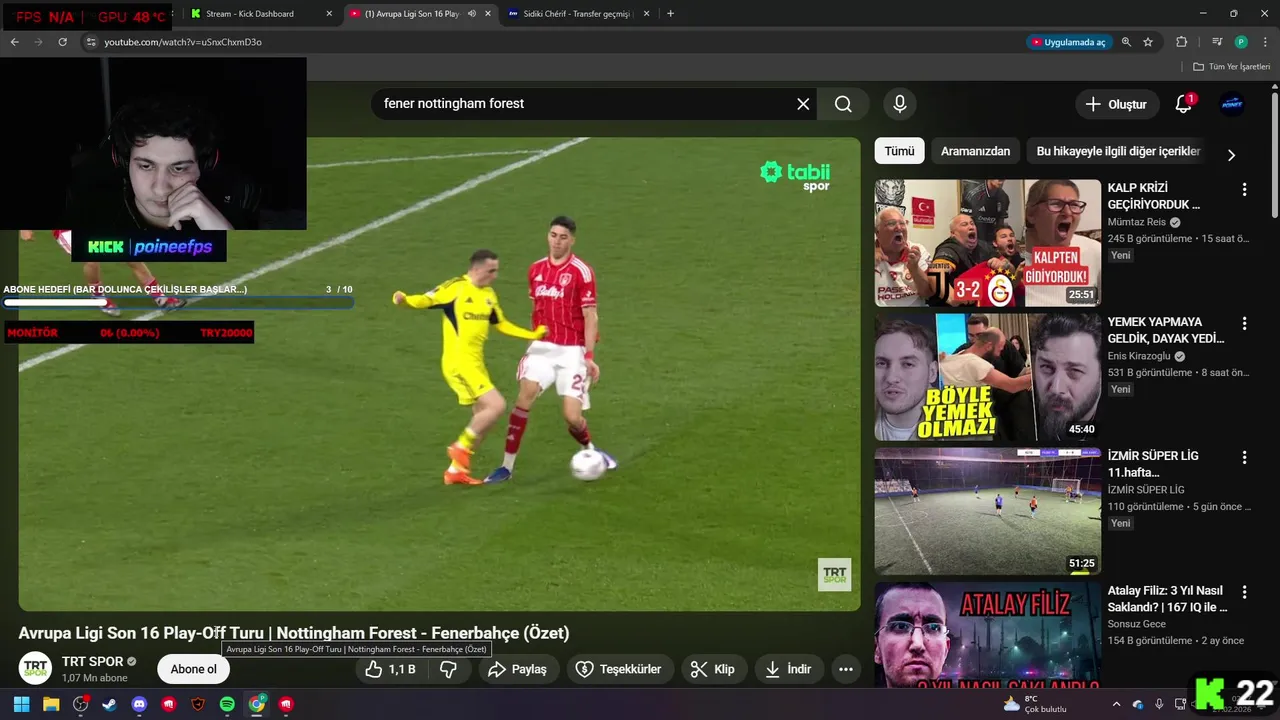1280x720 pixels.
Task: Open Chrome three-dot menu
Action: (x=1266, y=42)
